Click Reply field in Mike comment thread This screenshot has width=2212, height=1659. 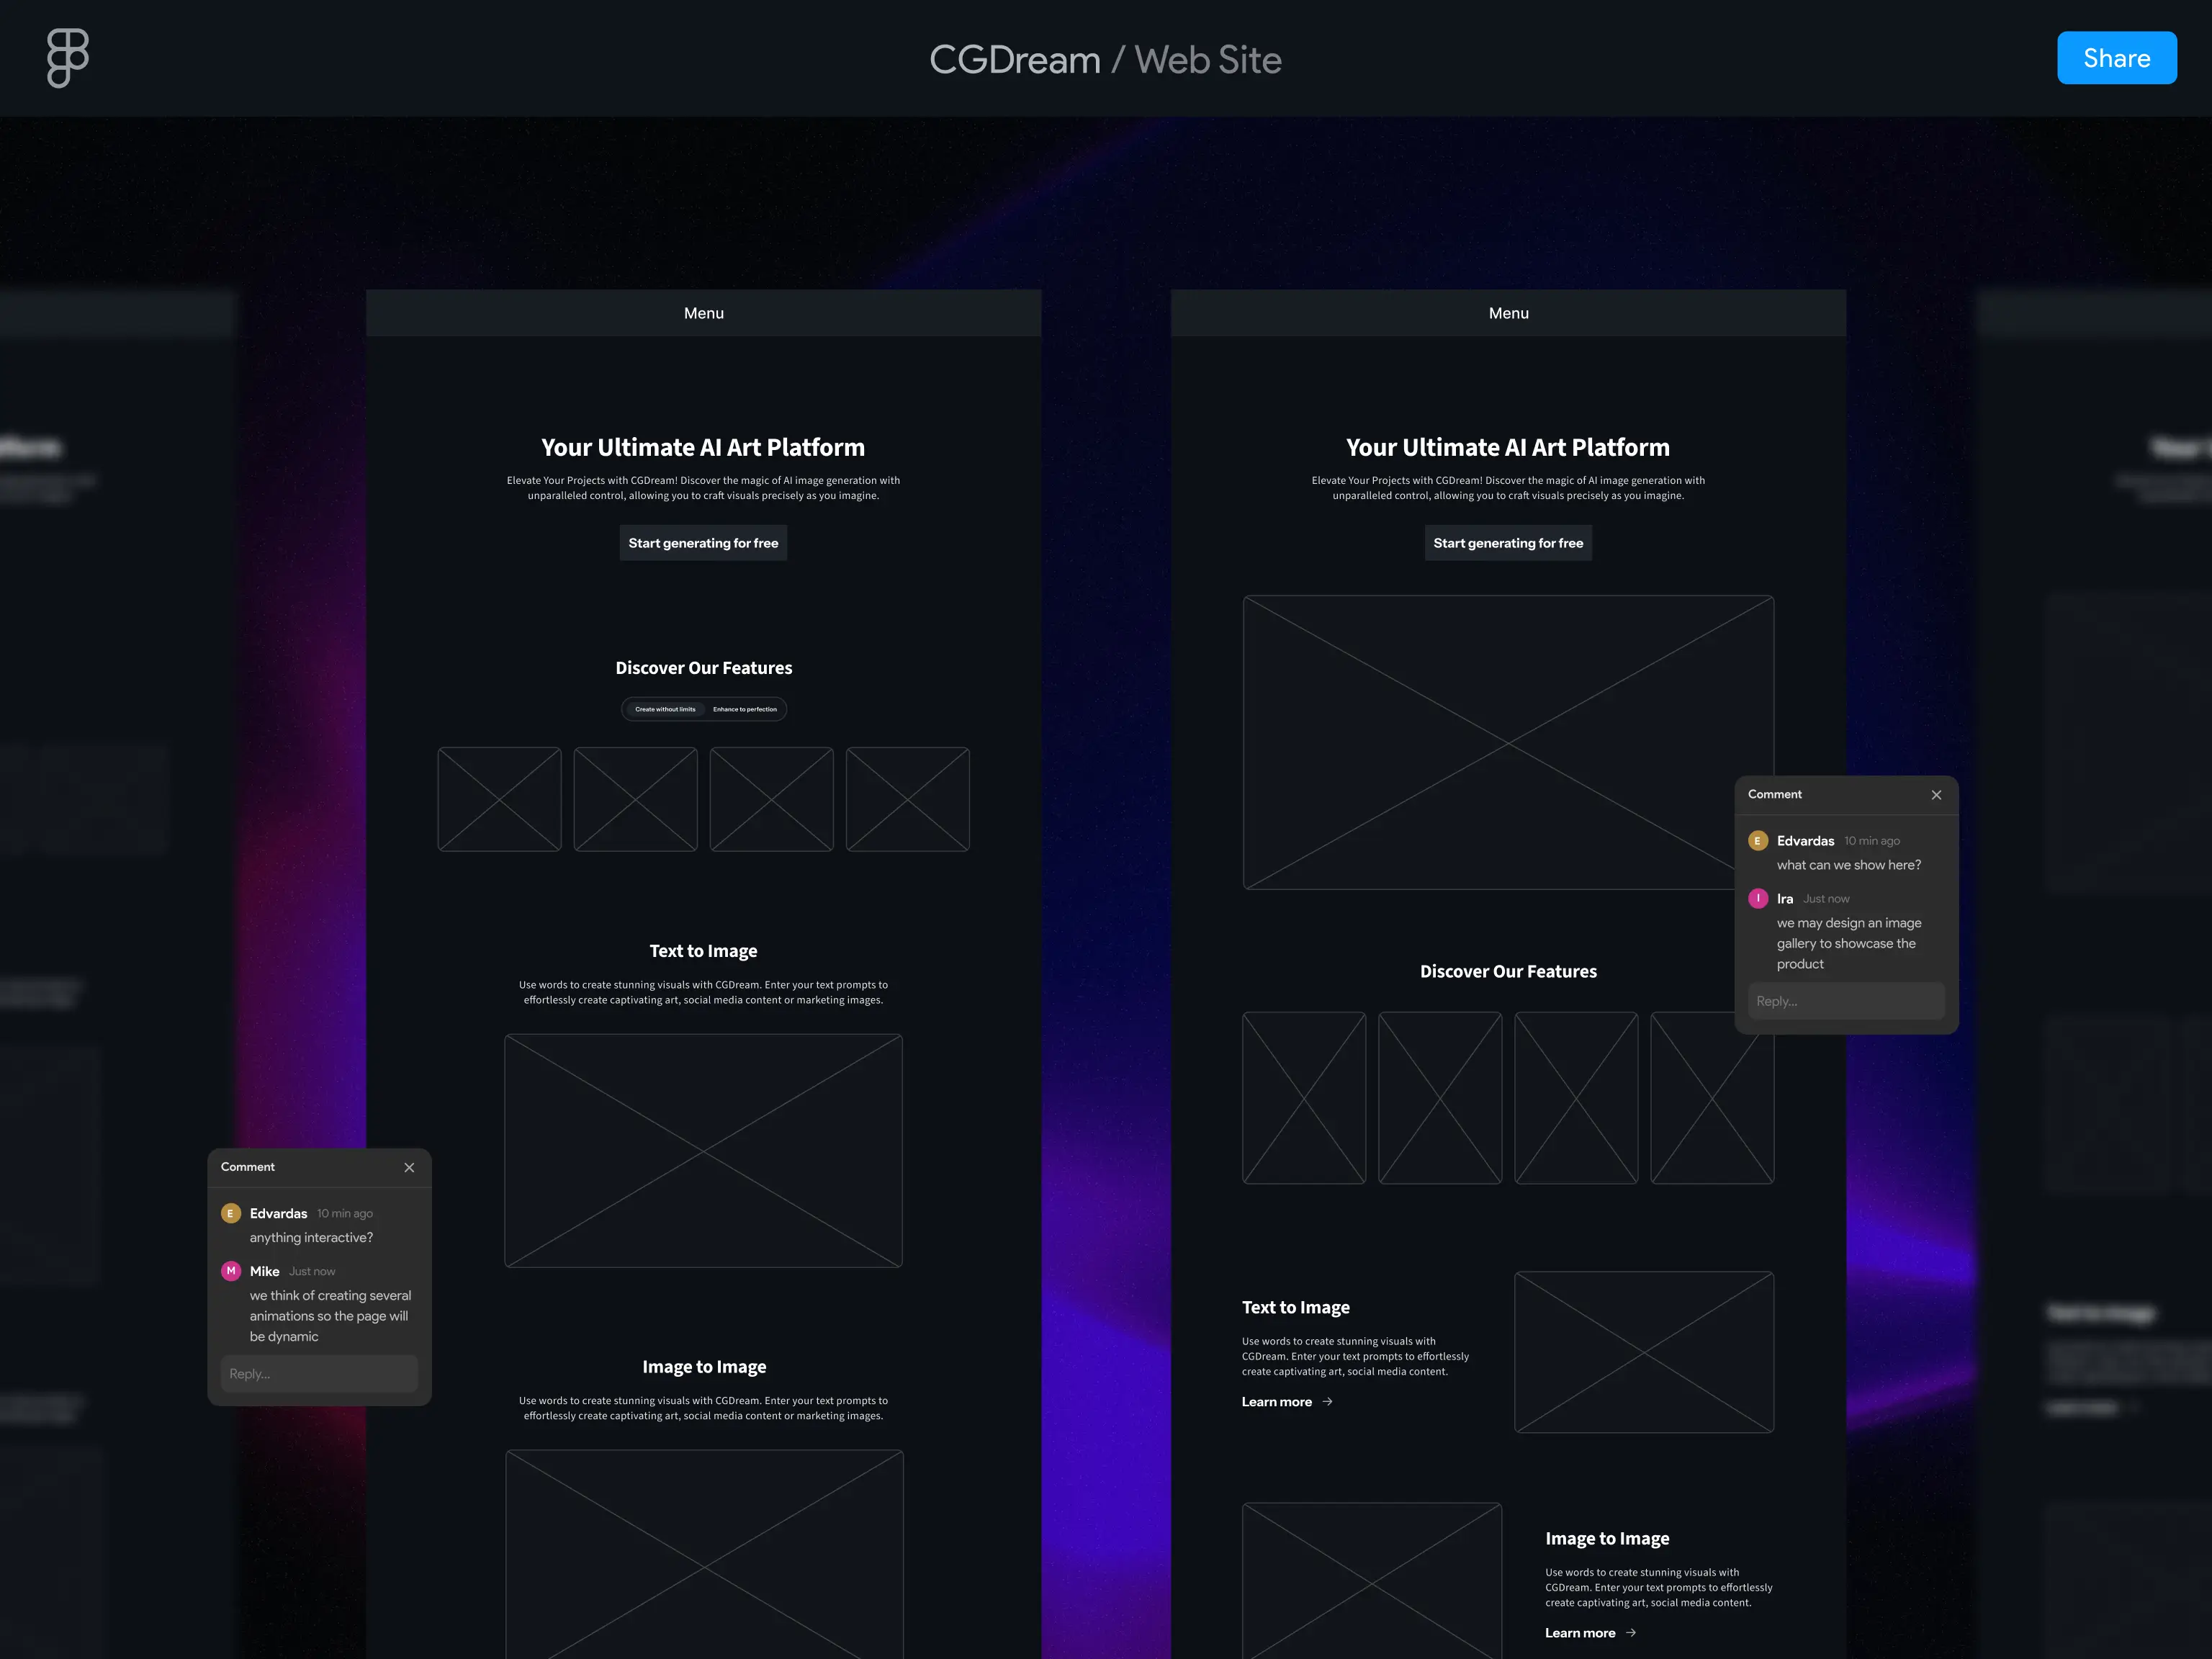pyautogui.click(x=319, y=1374)
